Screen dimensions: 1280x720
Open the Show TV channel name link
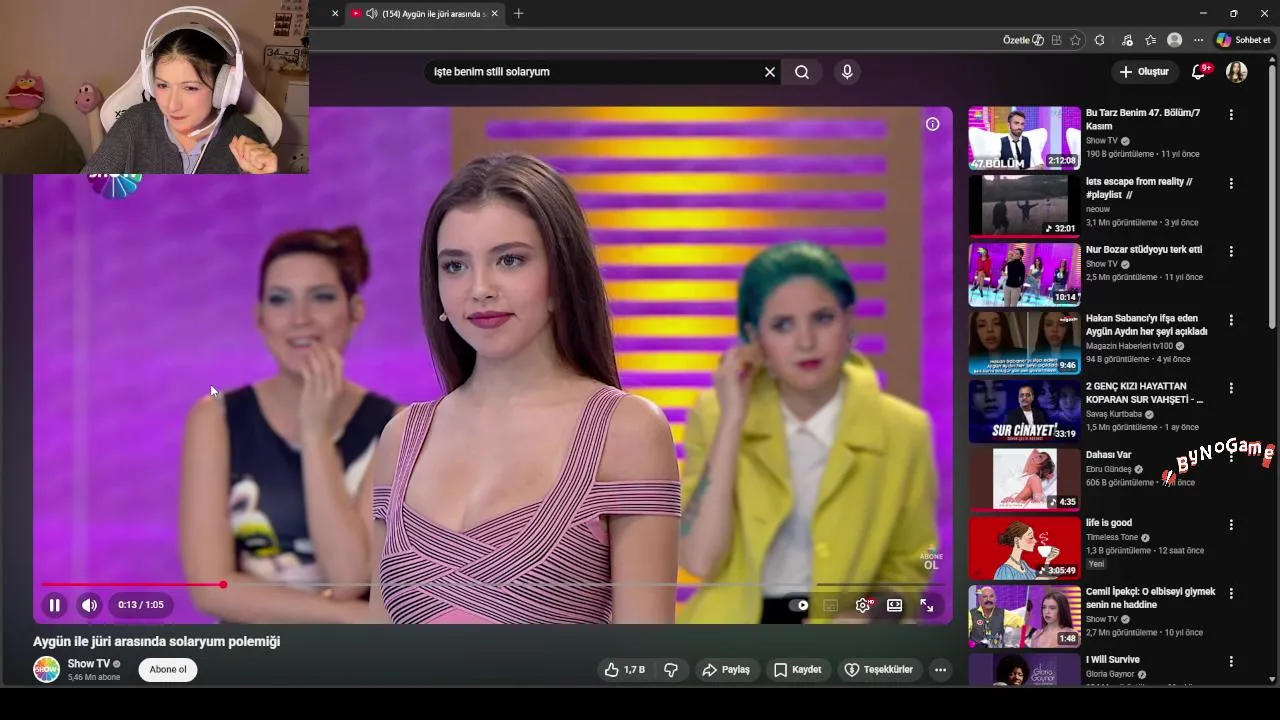[x=89, y=664]
